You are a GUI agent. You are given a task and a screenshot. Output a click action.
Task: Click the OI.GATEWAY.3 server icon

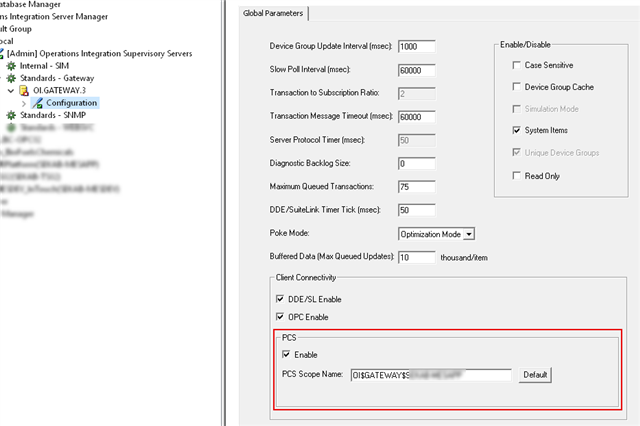(x=24, y=90)
